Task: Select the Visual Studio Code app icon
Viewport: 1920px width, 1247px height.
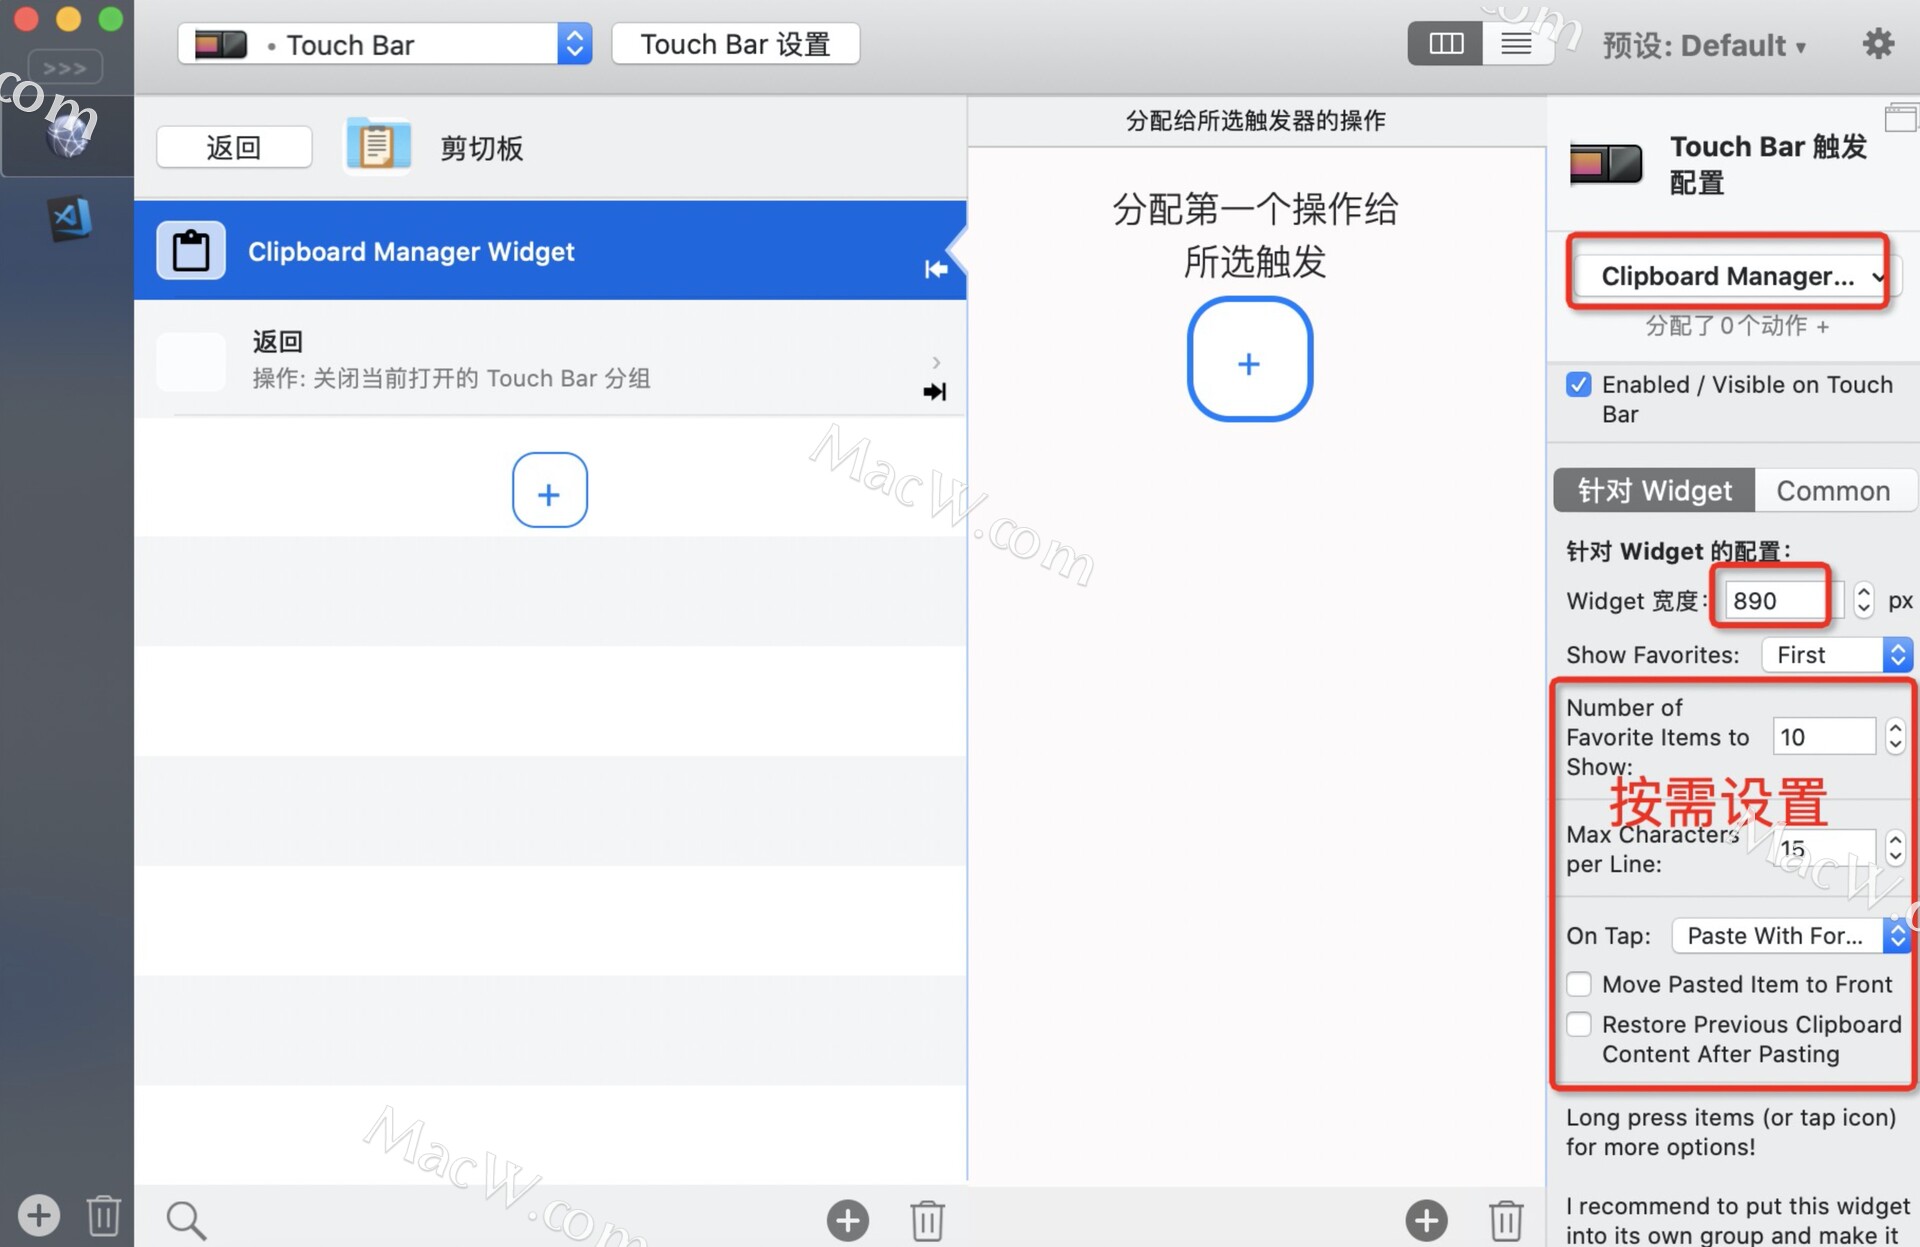Action: pyautogui.click(x=70, y=218)
